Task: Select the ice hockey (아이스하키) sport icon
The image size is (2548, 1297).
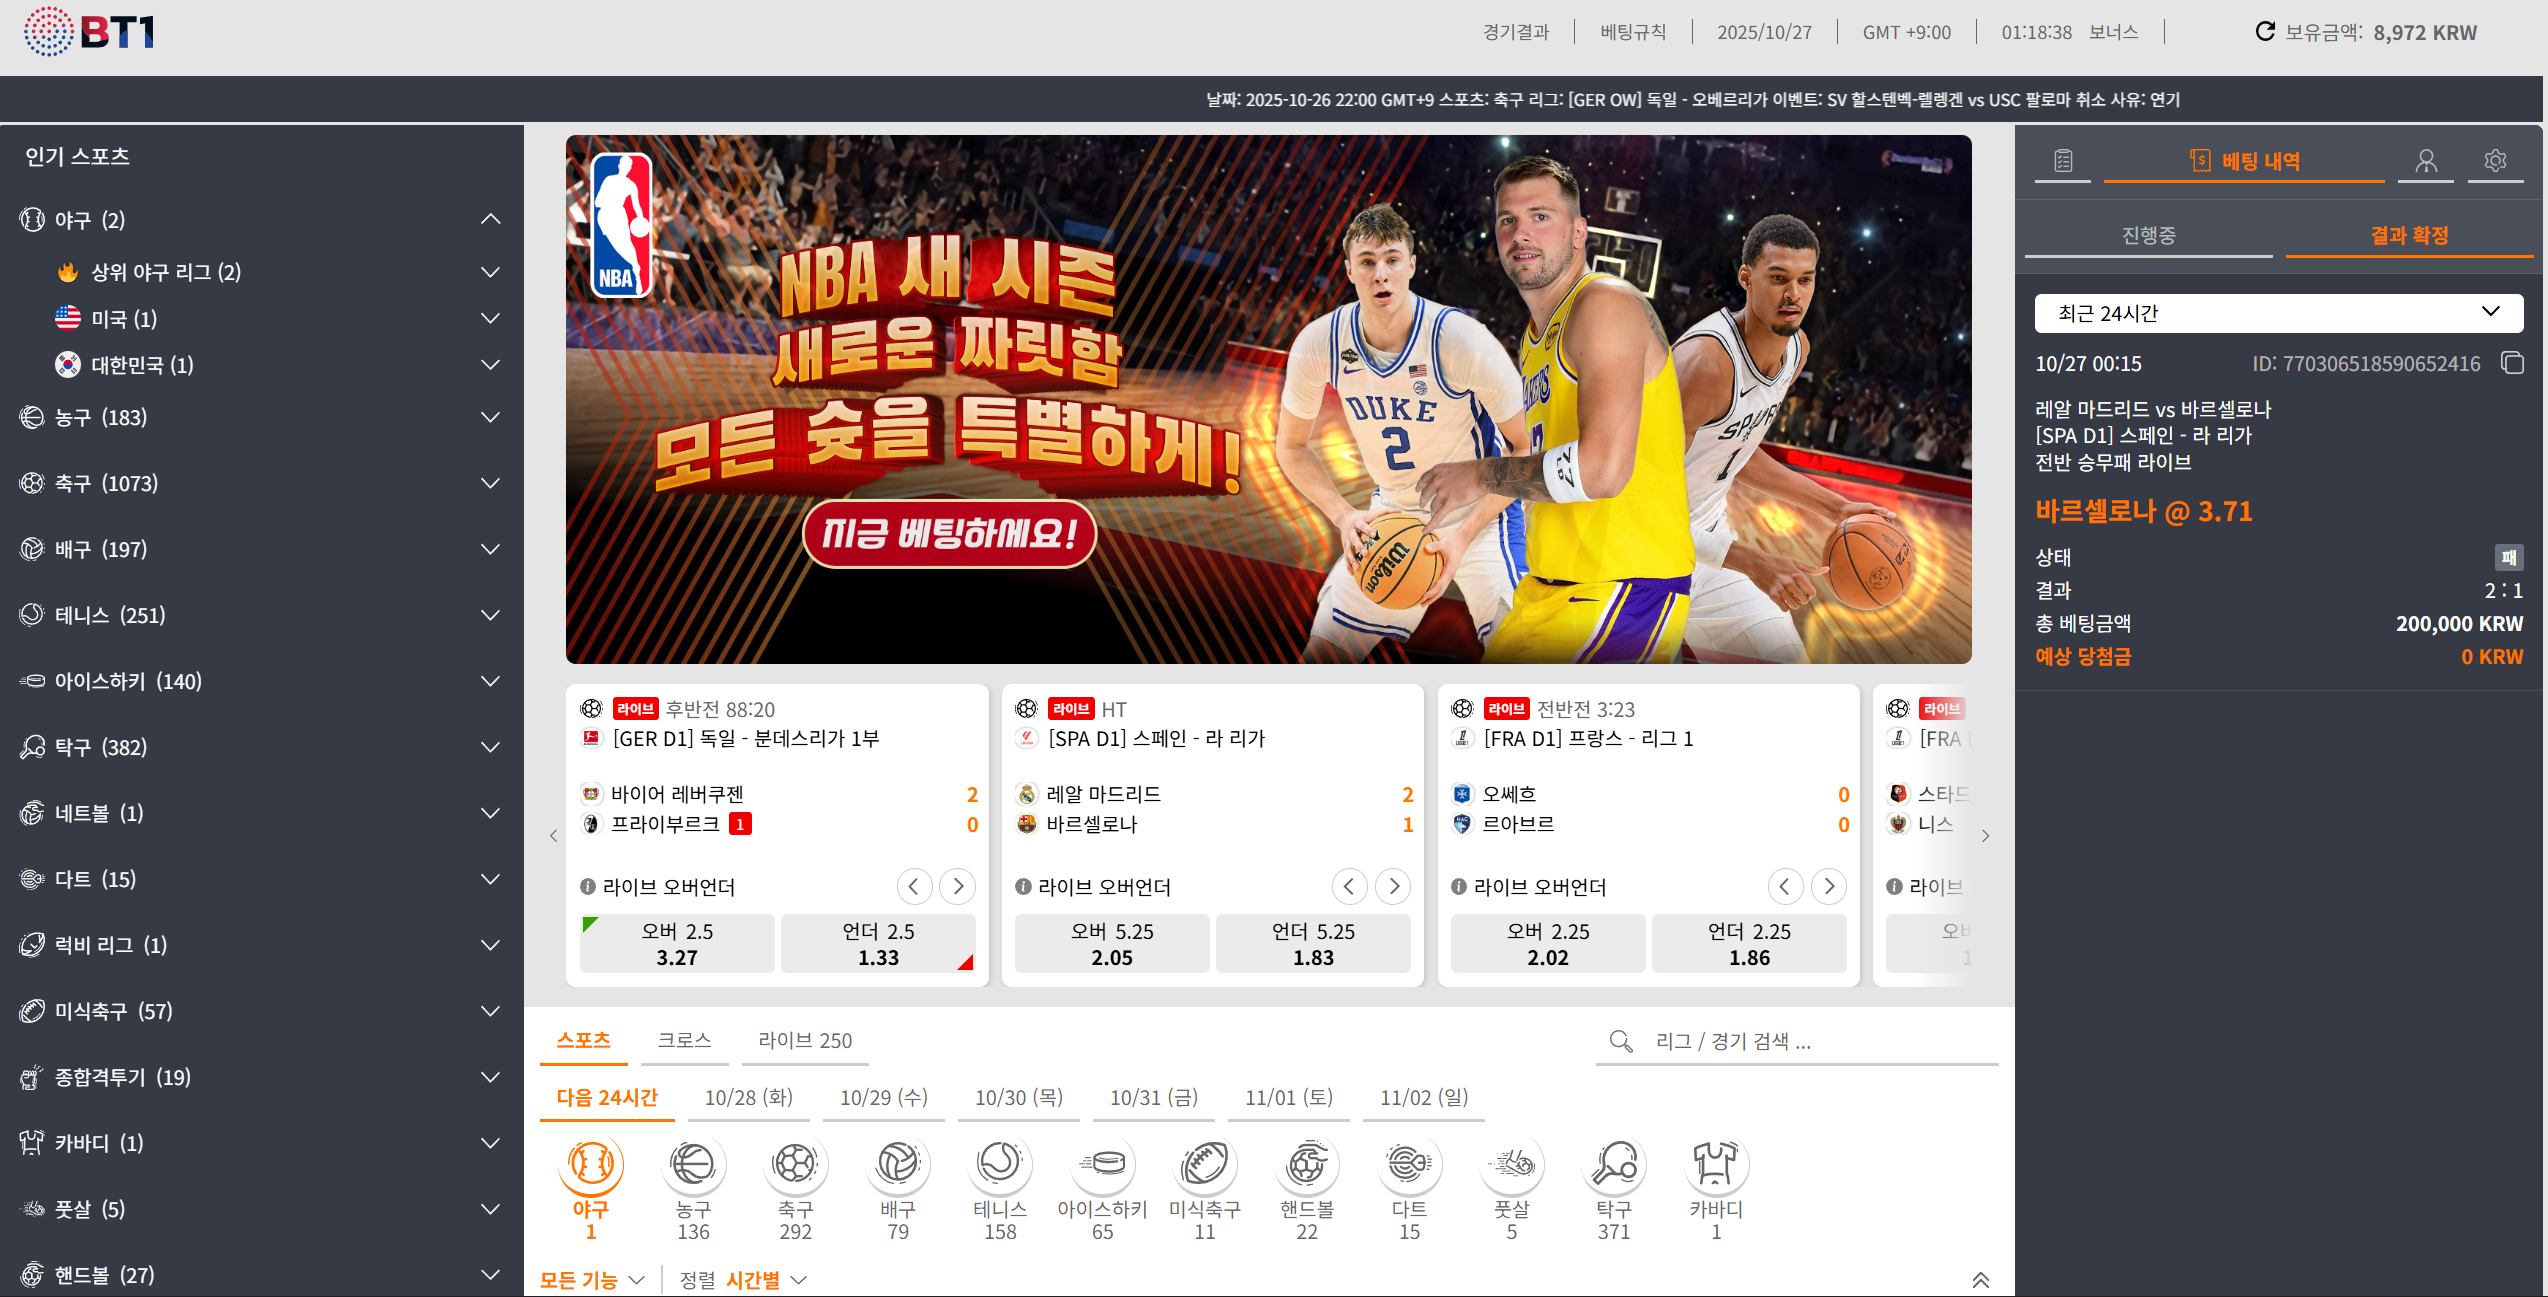Action: [x=1102, y=1164]
